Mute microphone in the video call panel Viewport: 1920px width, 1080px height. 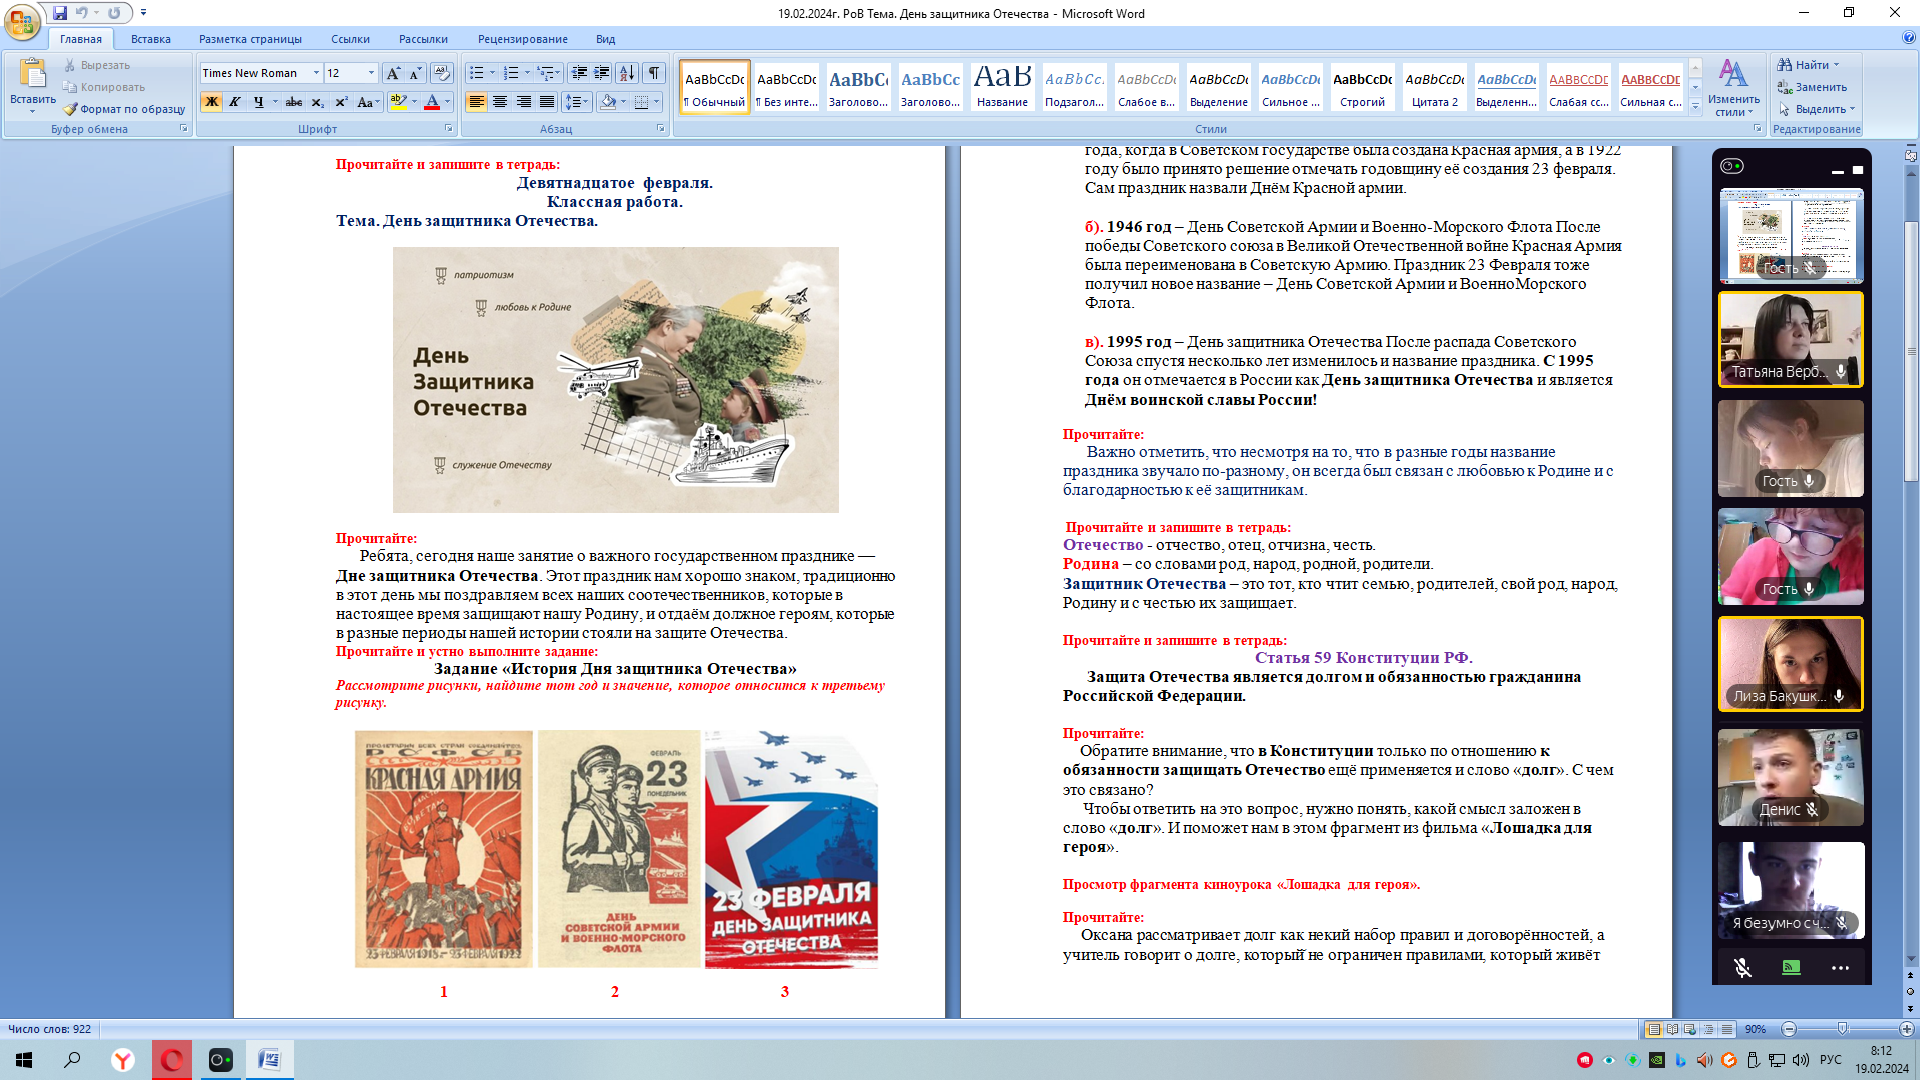click(x=1742, y=967)
